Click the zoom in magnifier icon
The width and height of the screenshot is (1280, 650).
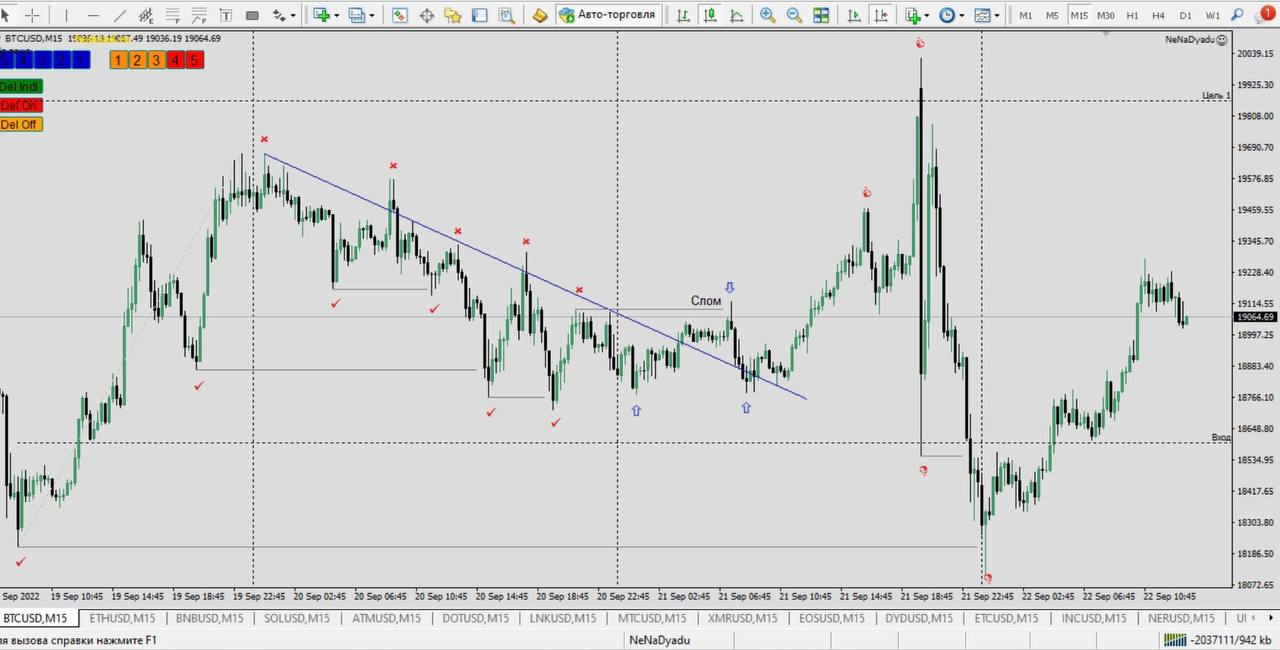pos(767,15)
